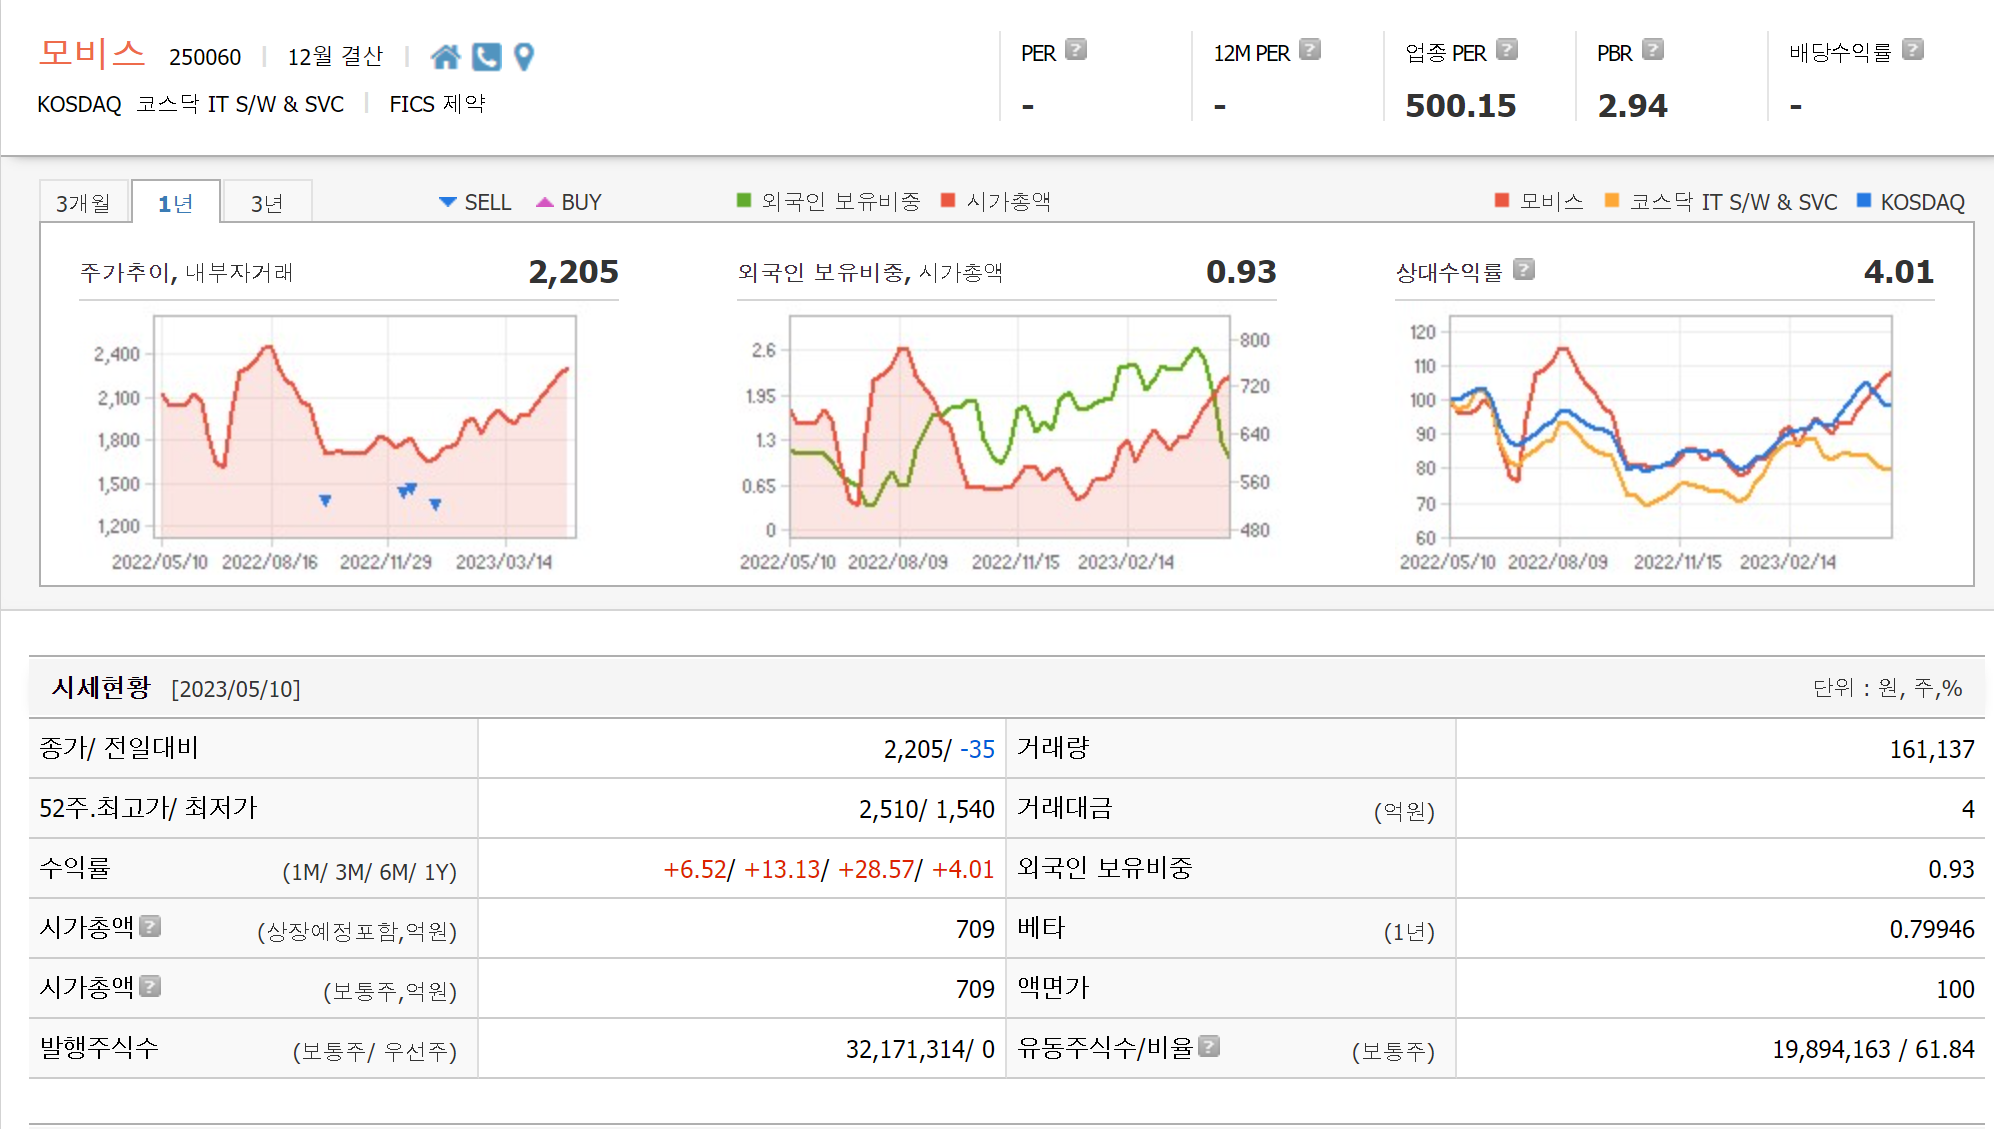Viewport: 1994px width, 1129px height.
Task: Open the PER help question icon
Action: tap(1076, 50)
